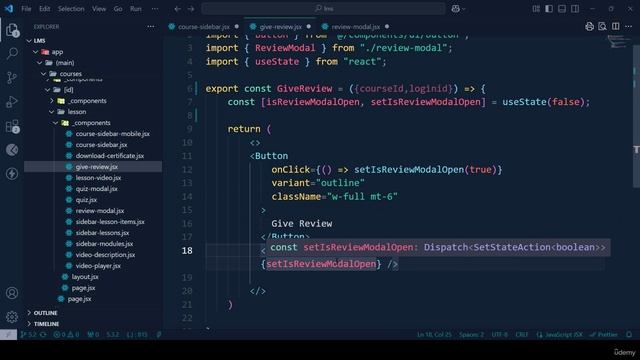Viewport: 640px width, 360px height.
Task: Open the Run menu
Action: pyautogui.click(x=136, y=9)
